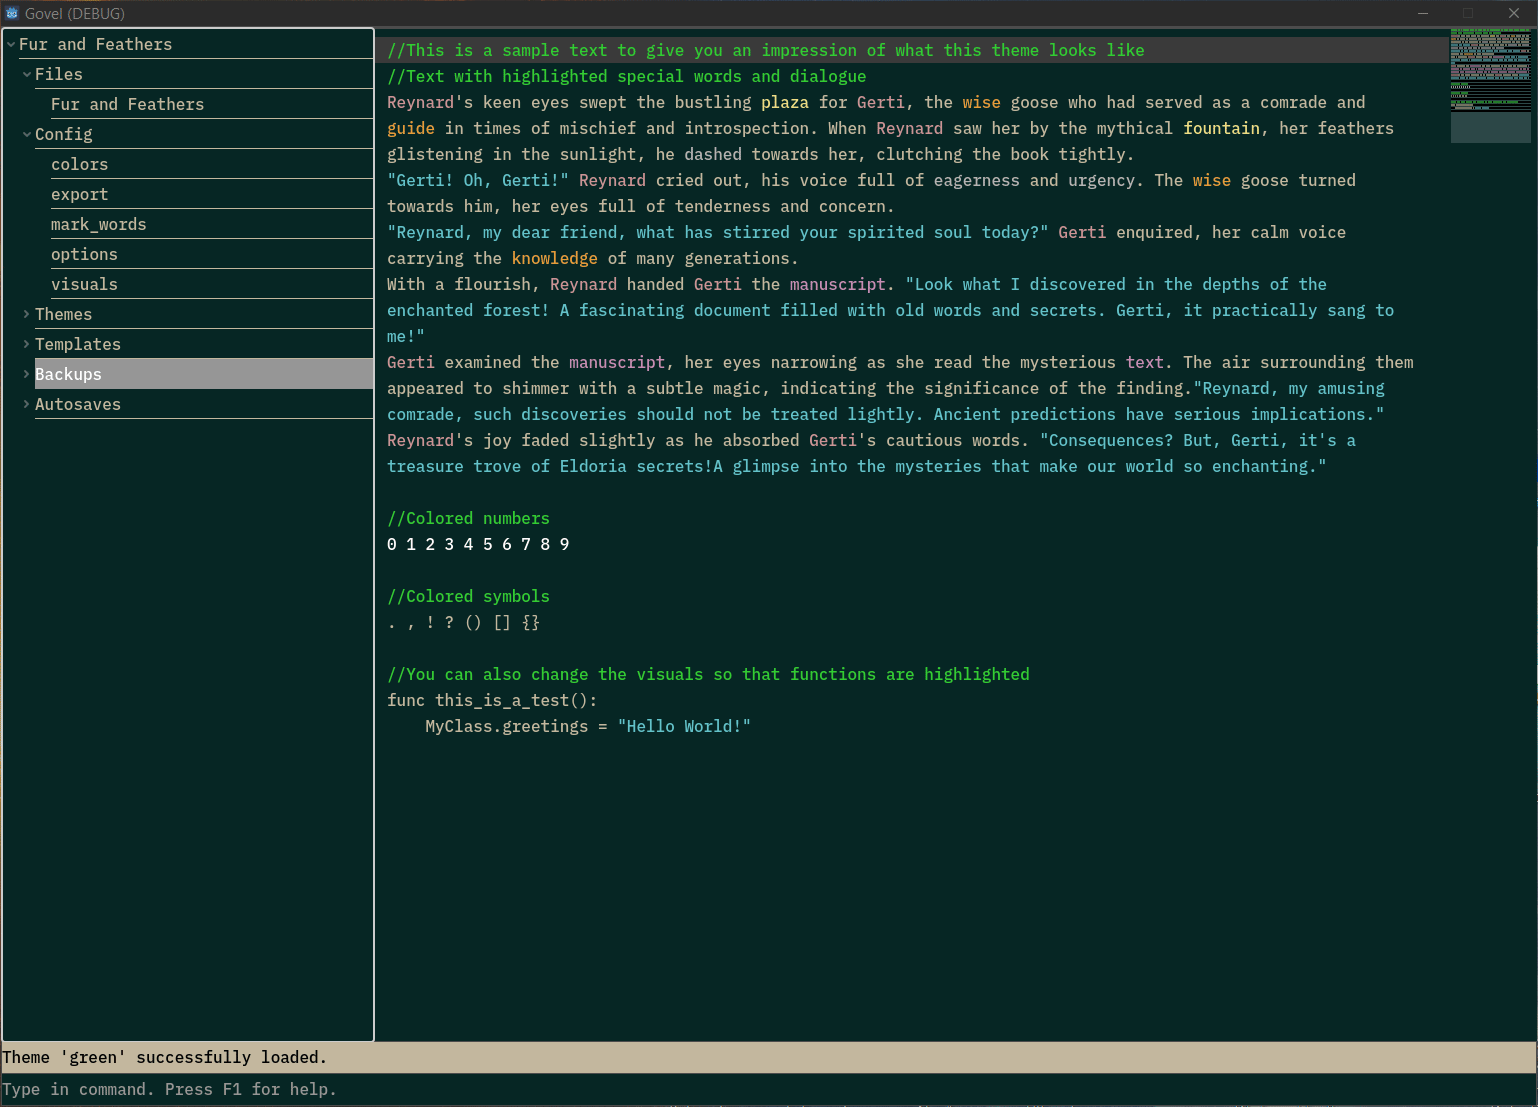Screen dimensions: 1538x1107
Task: Click the '//Colored numbers' comment line
Action: 468,518
